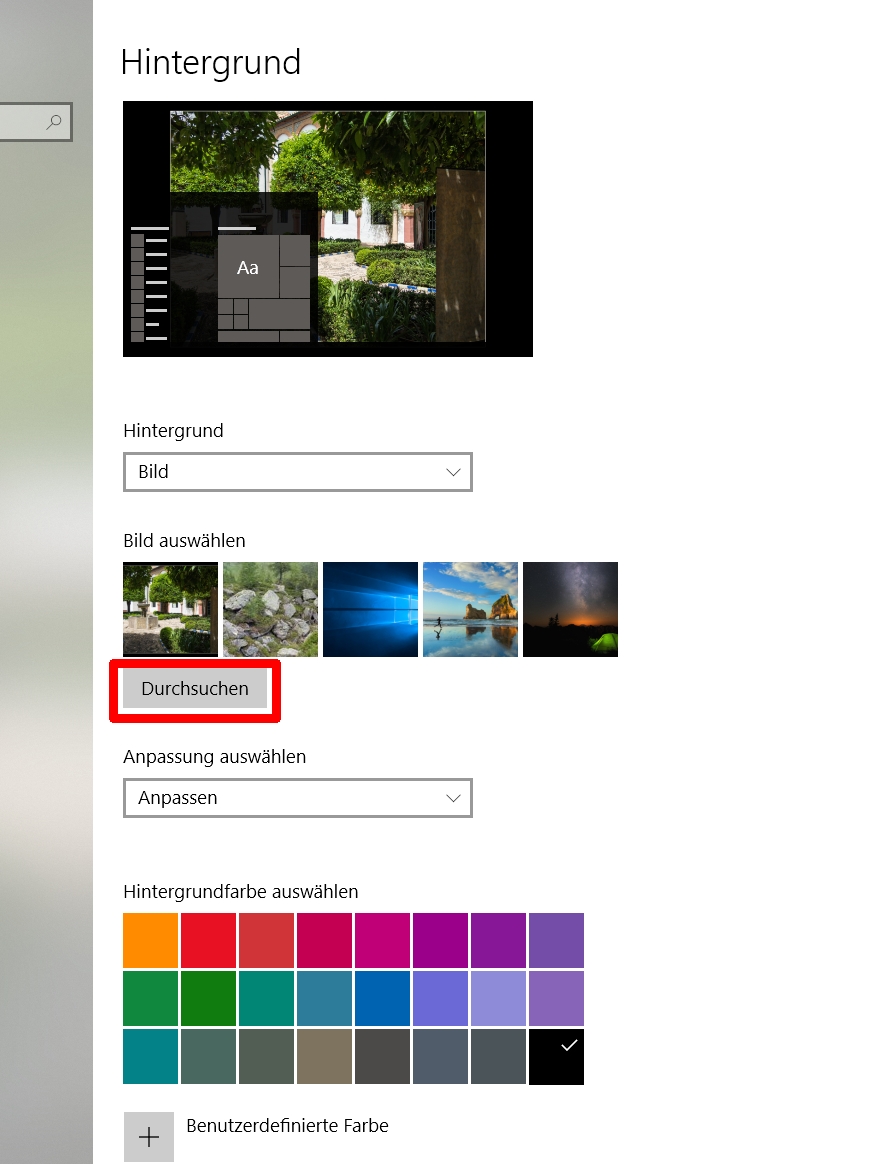Choose the magenta swatch in top row

(382, 941)
